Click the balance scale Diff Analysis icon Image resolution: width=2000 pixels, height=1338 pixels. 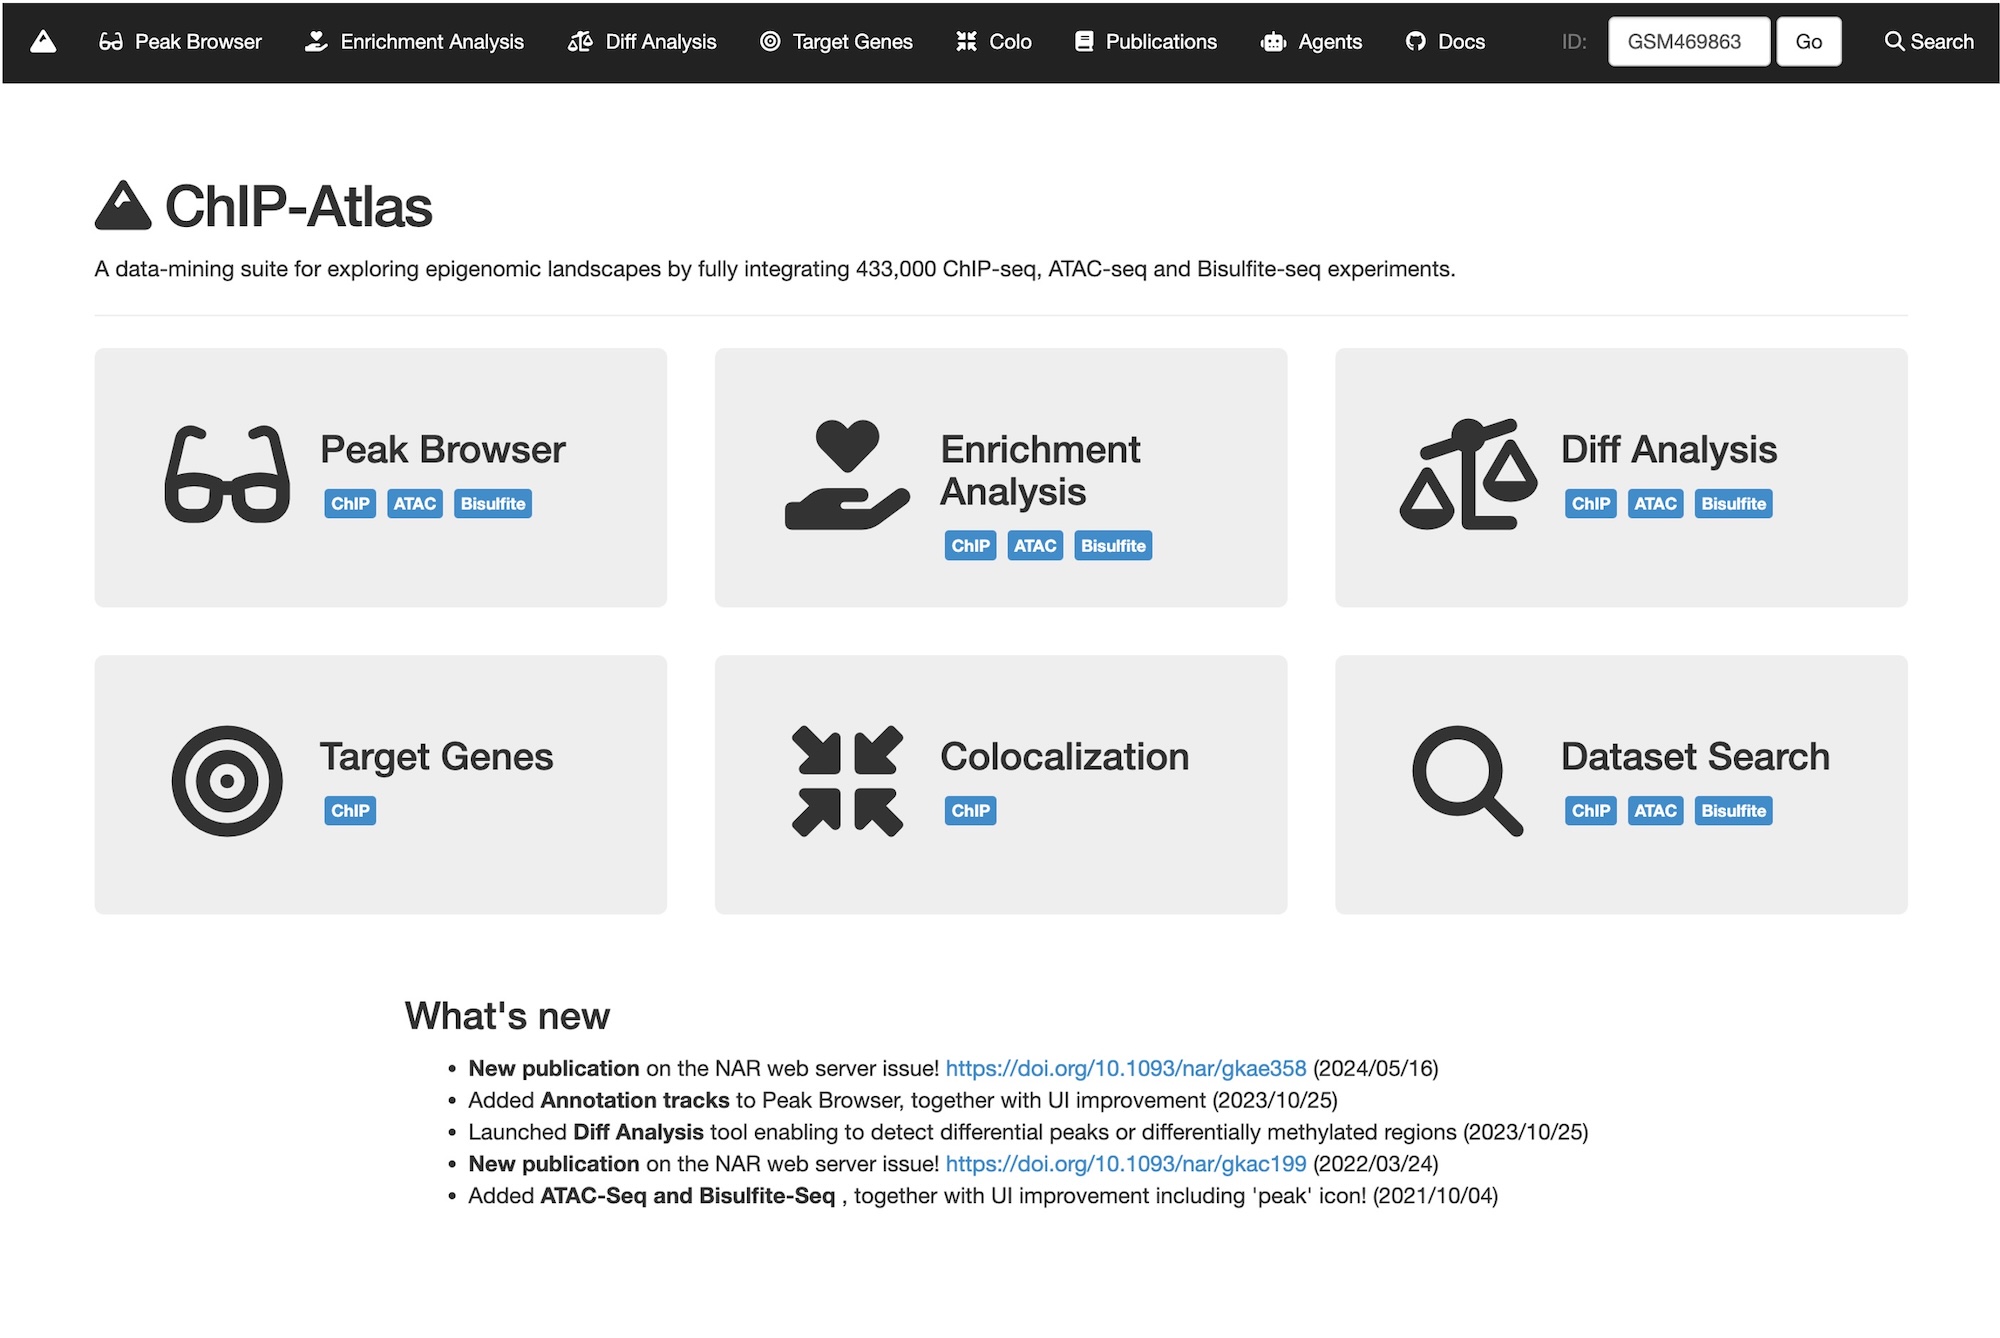click(x=1467, y=474)
